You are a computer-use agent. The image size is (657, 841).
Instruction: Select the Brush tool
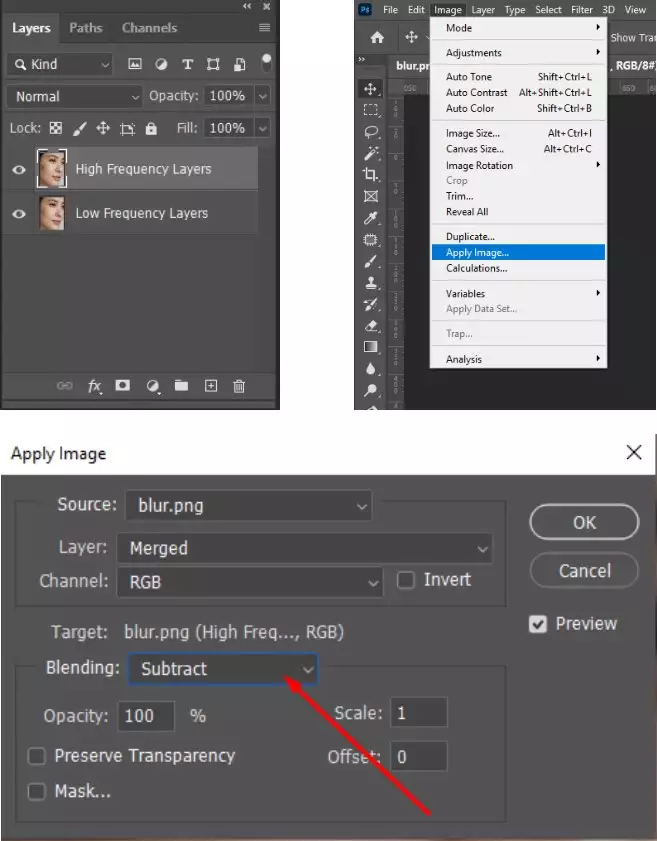click(x=371, y=261)
